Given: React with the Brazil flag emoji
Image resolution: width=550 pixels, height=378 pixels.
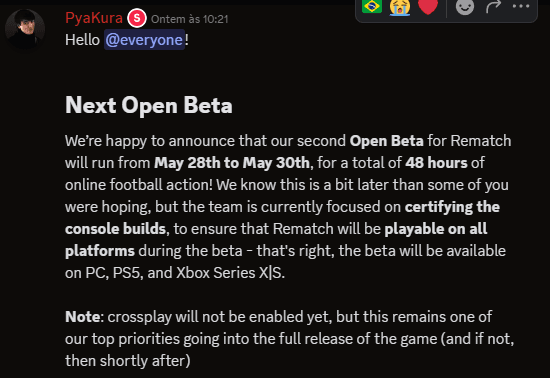Looking at the screenshot, I should [372, 6].
